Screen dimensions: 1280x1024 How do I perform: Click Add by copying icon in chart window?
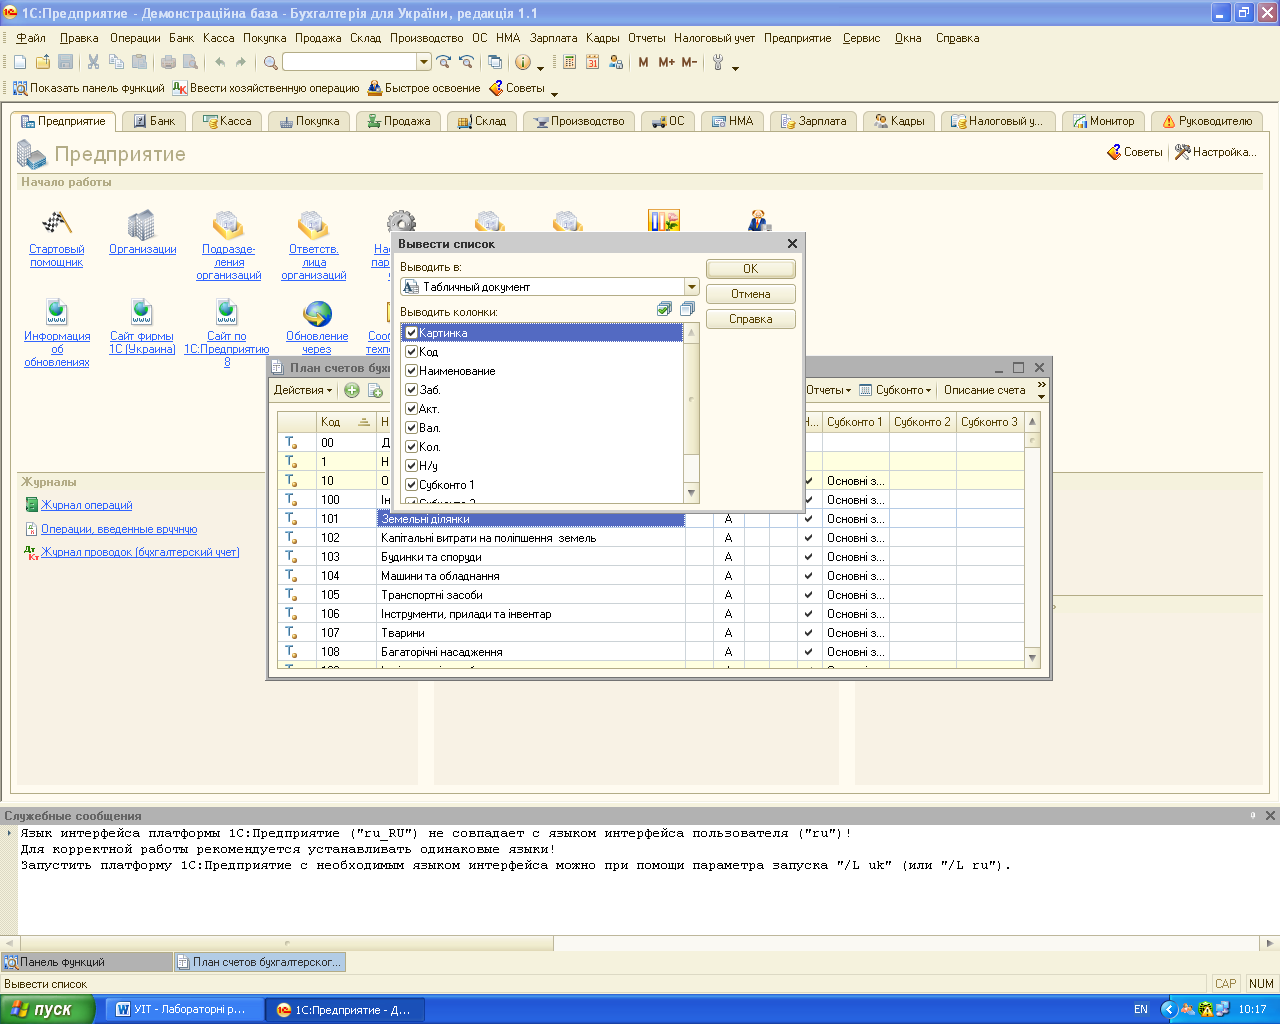point(376,390)
